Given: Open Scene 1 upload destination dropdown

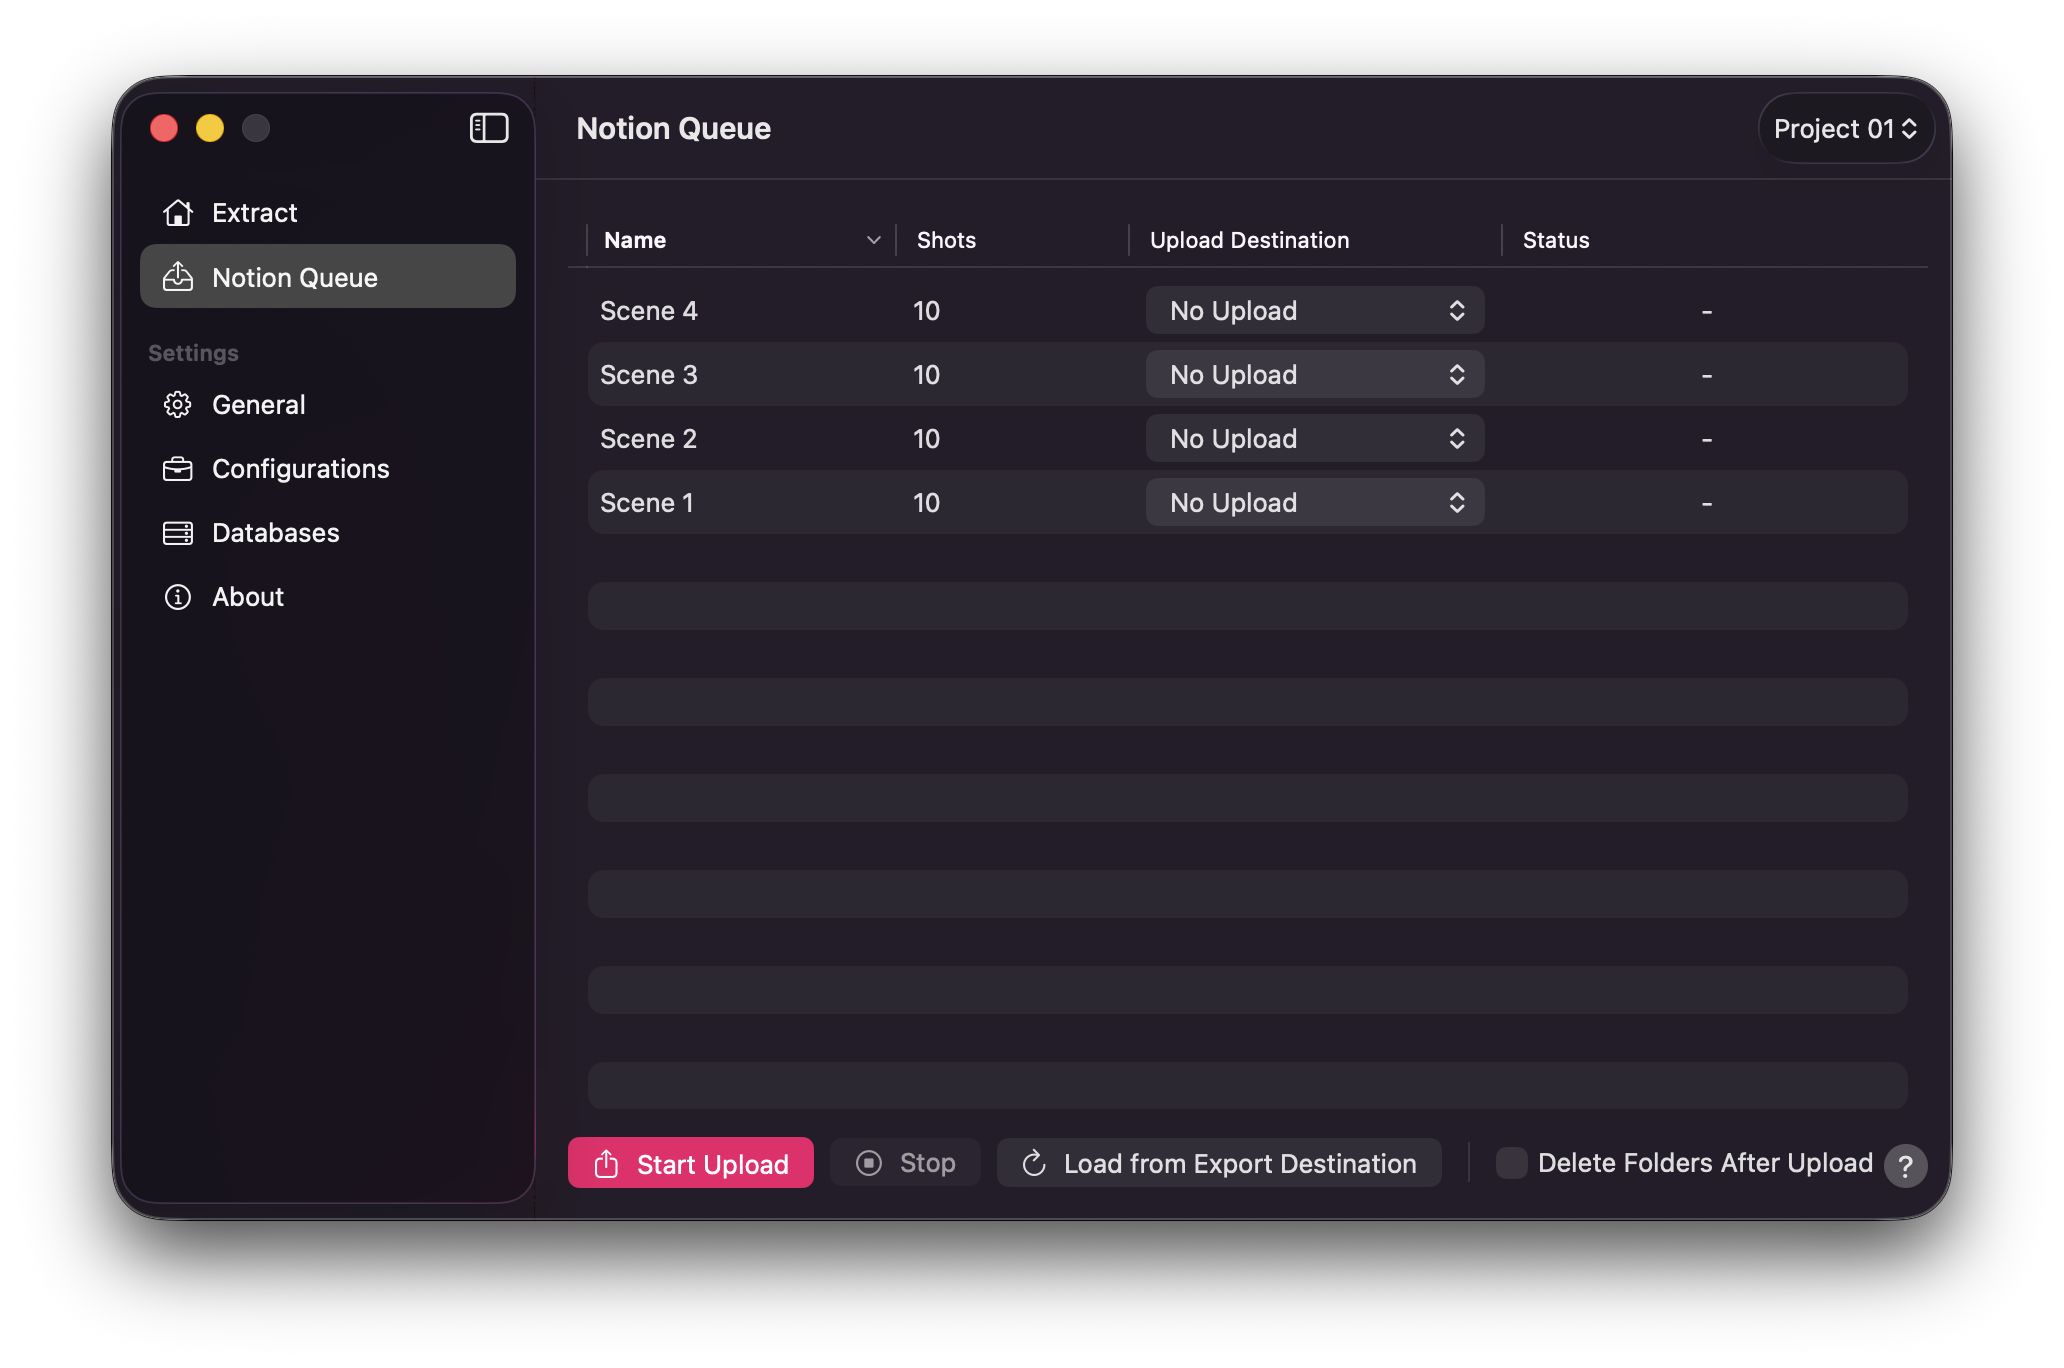Looking at the screenshot, I should 1315,503.
